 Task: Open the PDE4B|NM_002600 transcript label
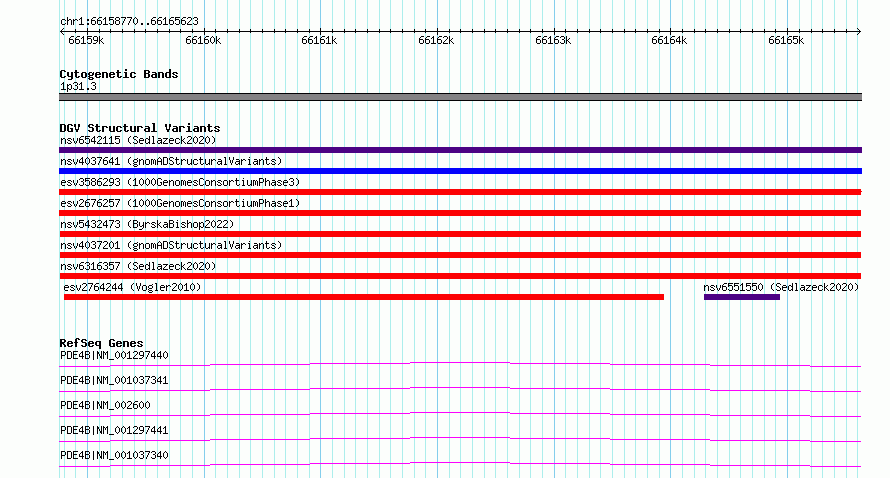coord(105,405)
